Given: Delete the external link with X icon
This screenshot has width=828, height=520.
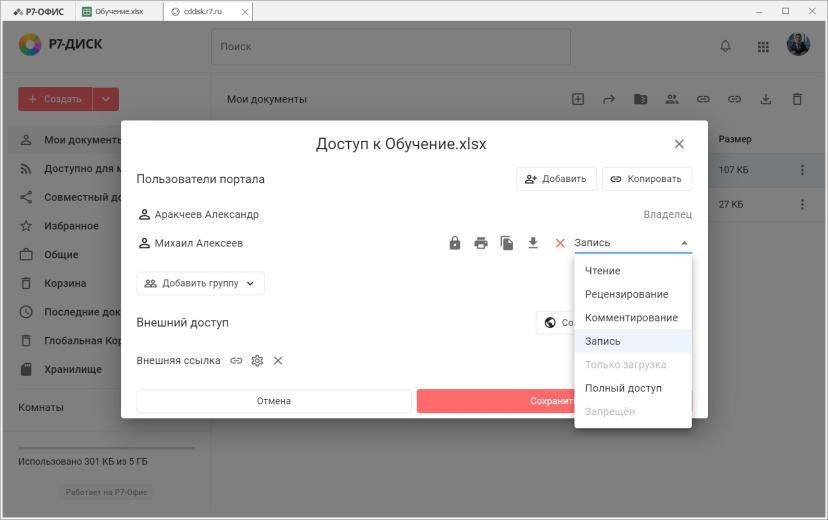Looking at the screenshot, I should [x=278, y=361].
